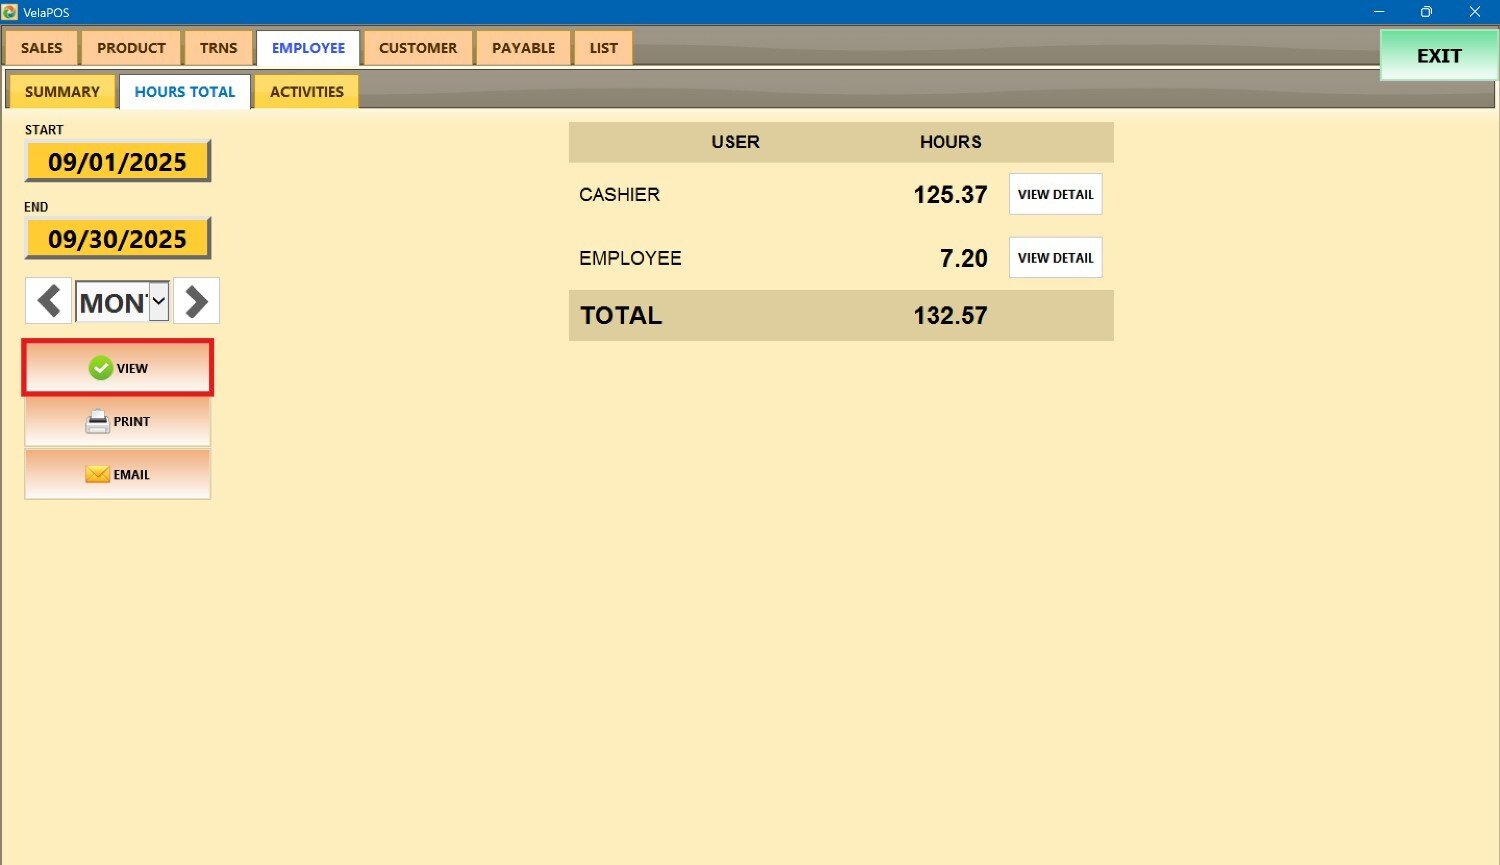Go to the TRNS tab
Screen dimensions: 1500x865
tap(218, 48)
